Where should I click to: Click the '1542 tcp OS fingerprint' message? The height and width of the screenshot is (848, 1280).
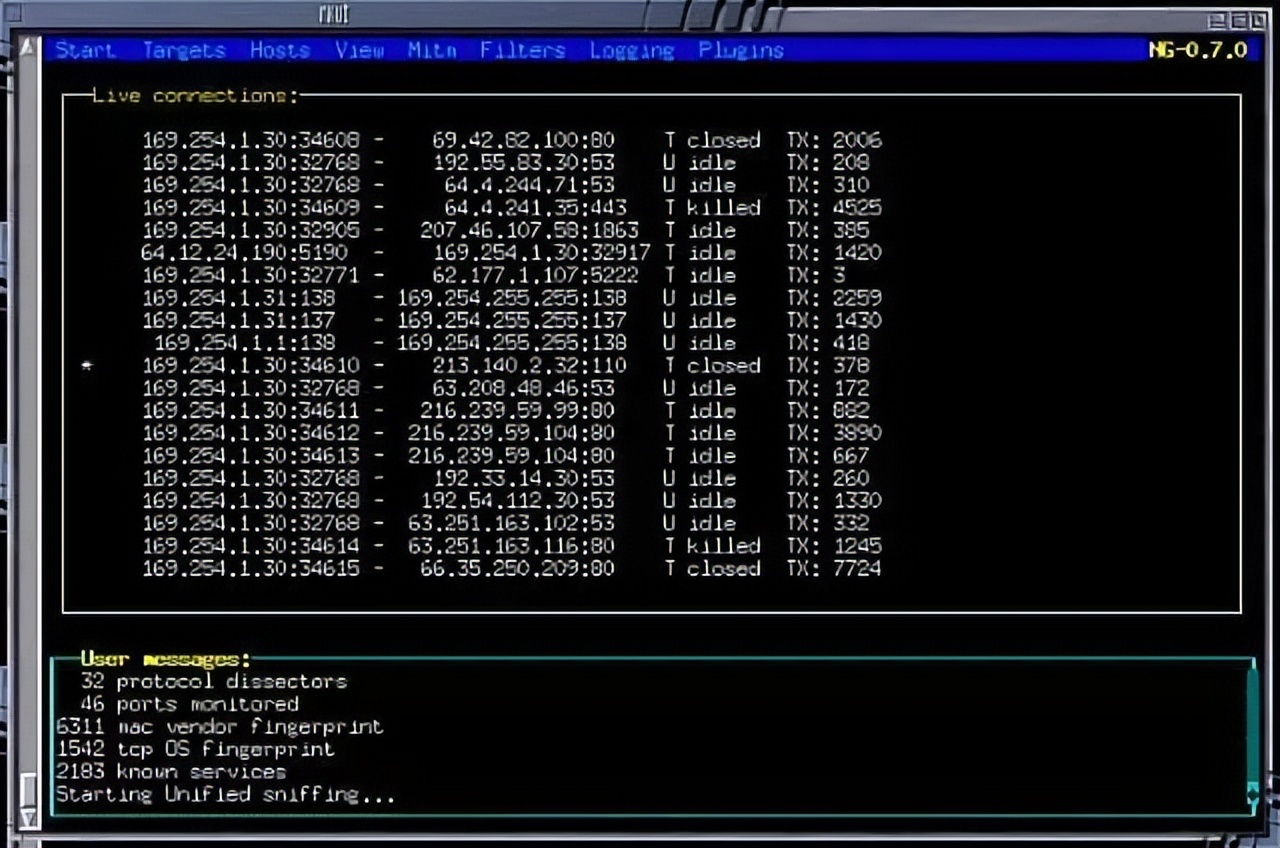tap(195, 749)
